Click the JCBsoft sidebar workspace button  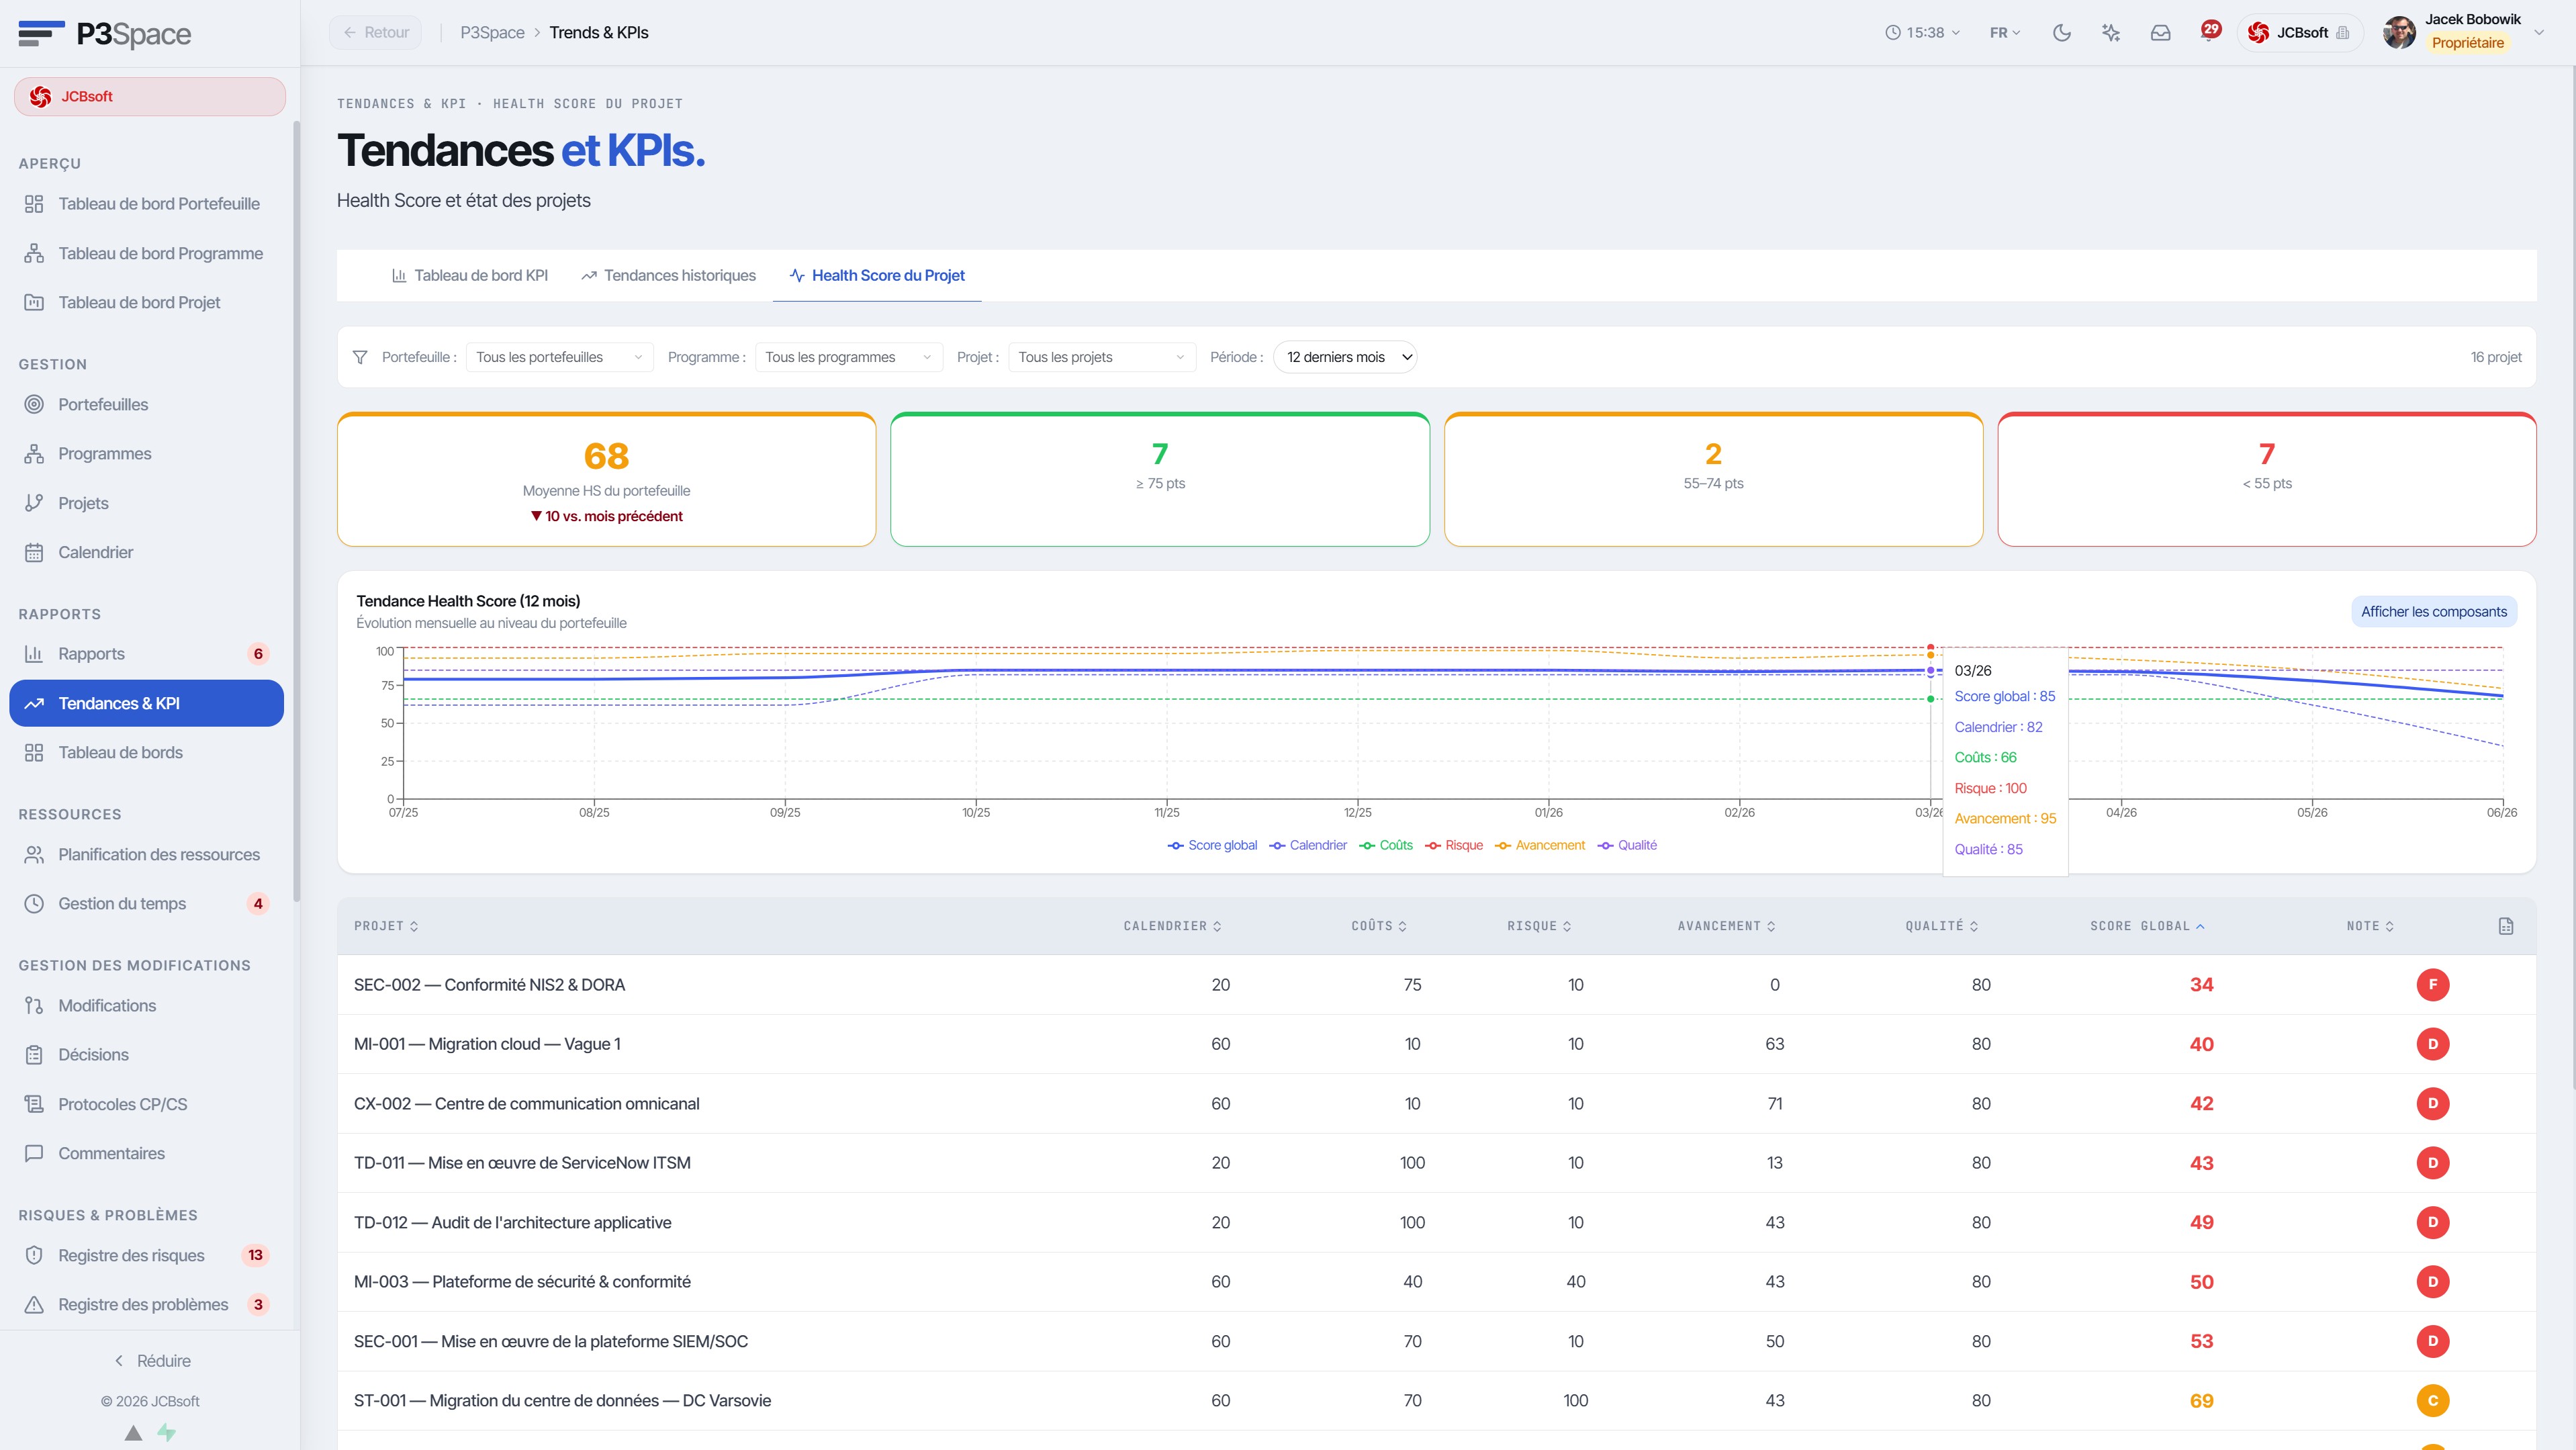149,97
